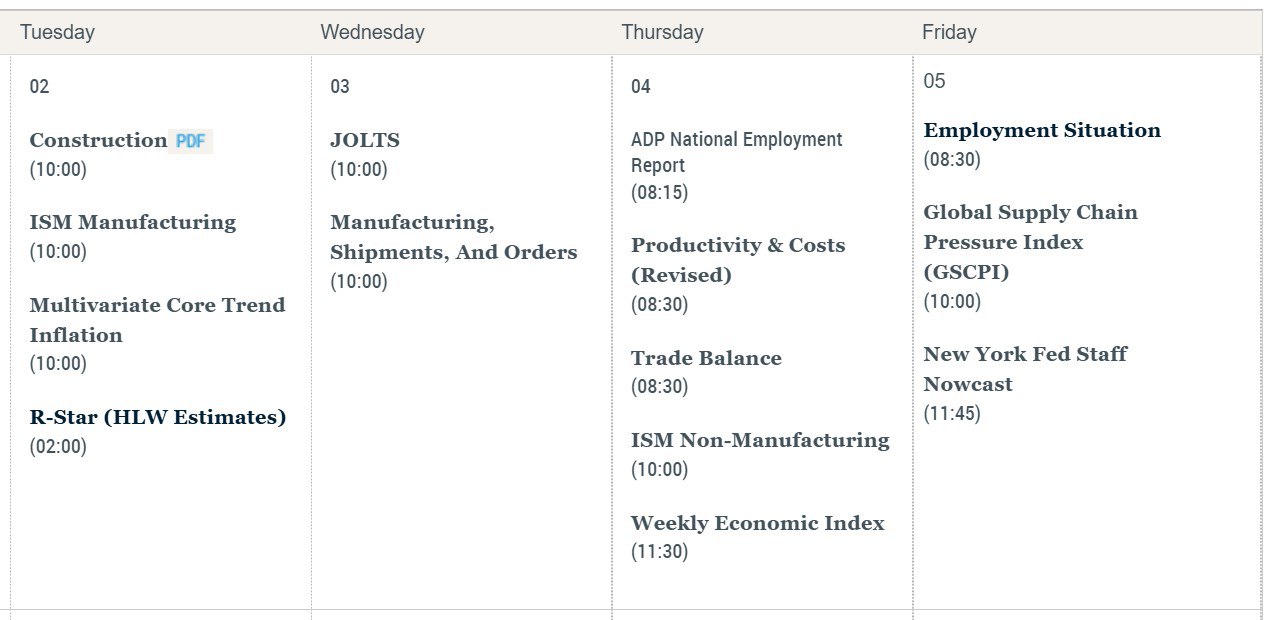
Task: View R-Star (HLW Estimates) entry
Action: point(158,417)
